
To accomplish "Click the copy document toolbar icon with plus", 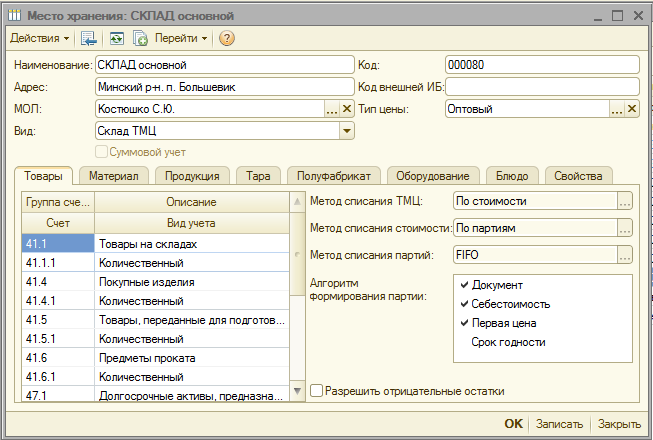I will point(140,38).
